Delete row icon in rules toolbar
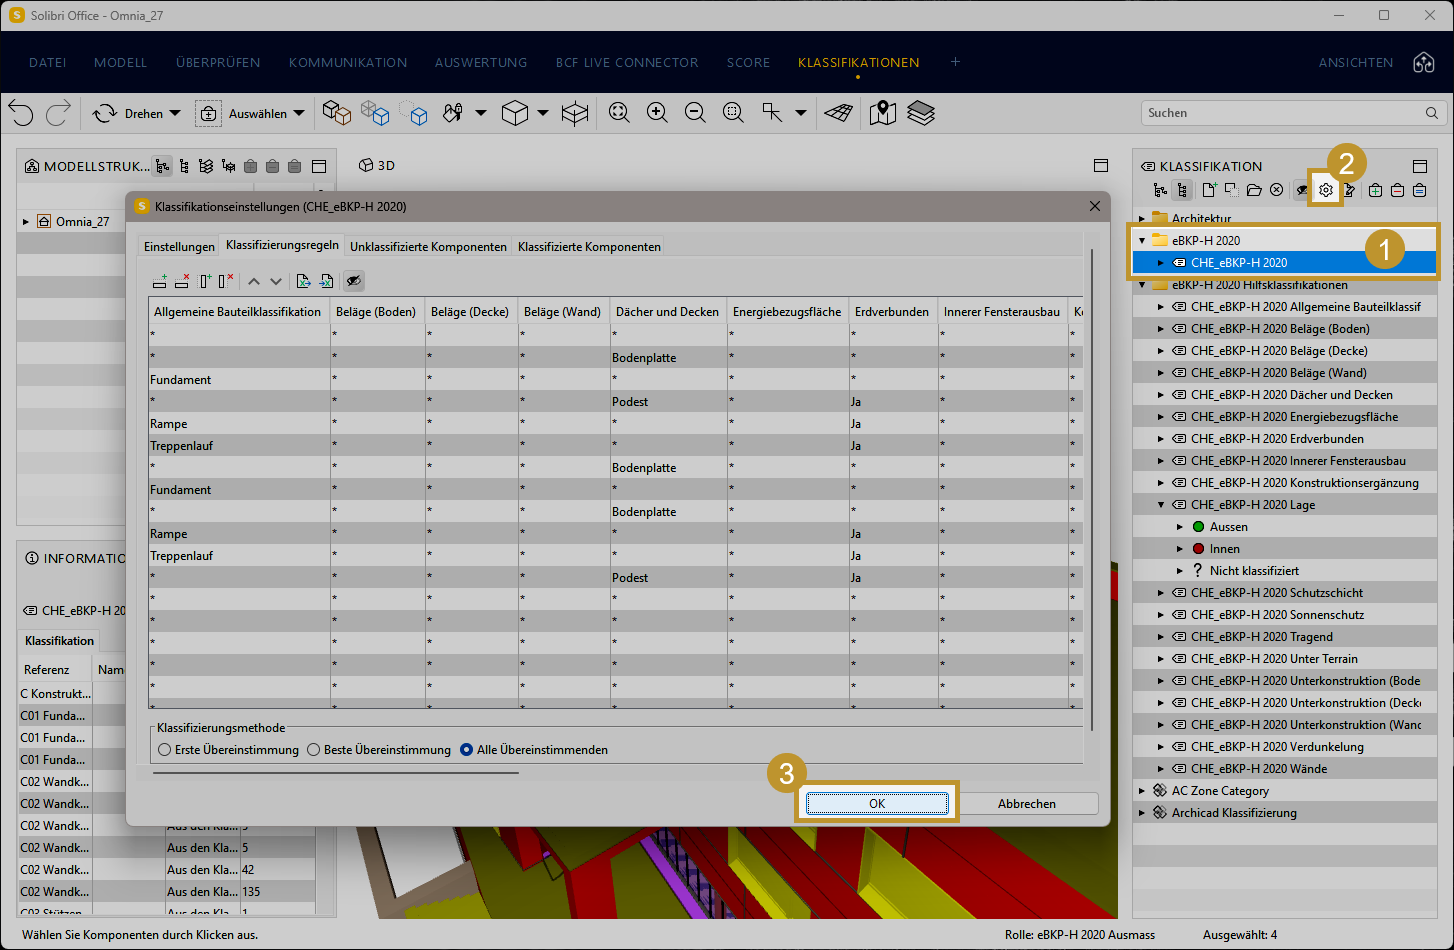 pyautogui.click(x=182, y=281)
